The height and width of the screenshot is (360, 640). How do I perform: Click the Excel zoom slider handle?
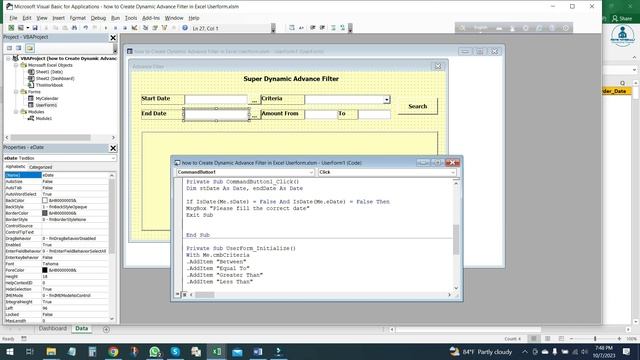pyautogui.click(x=595, y=339)
